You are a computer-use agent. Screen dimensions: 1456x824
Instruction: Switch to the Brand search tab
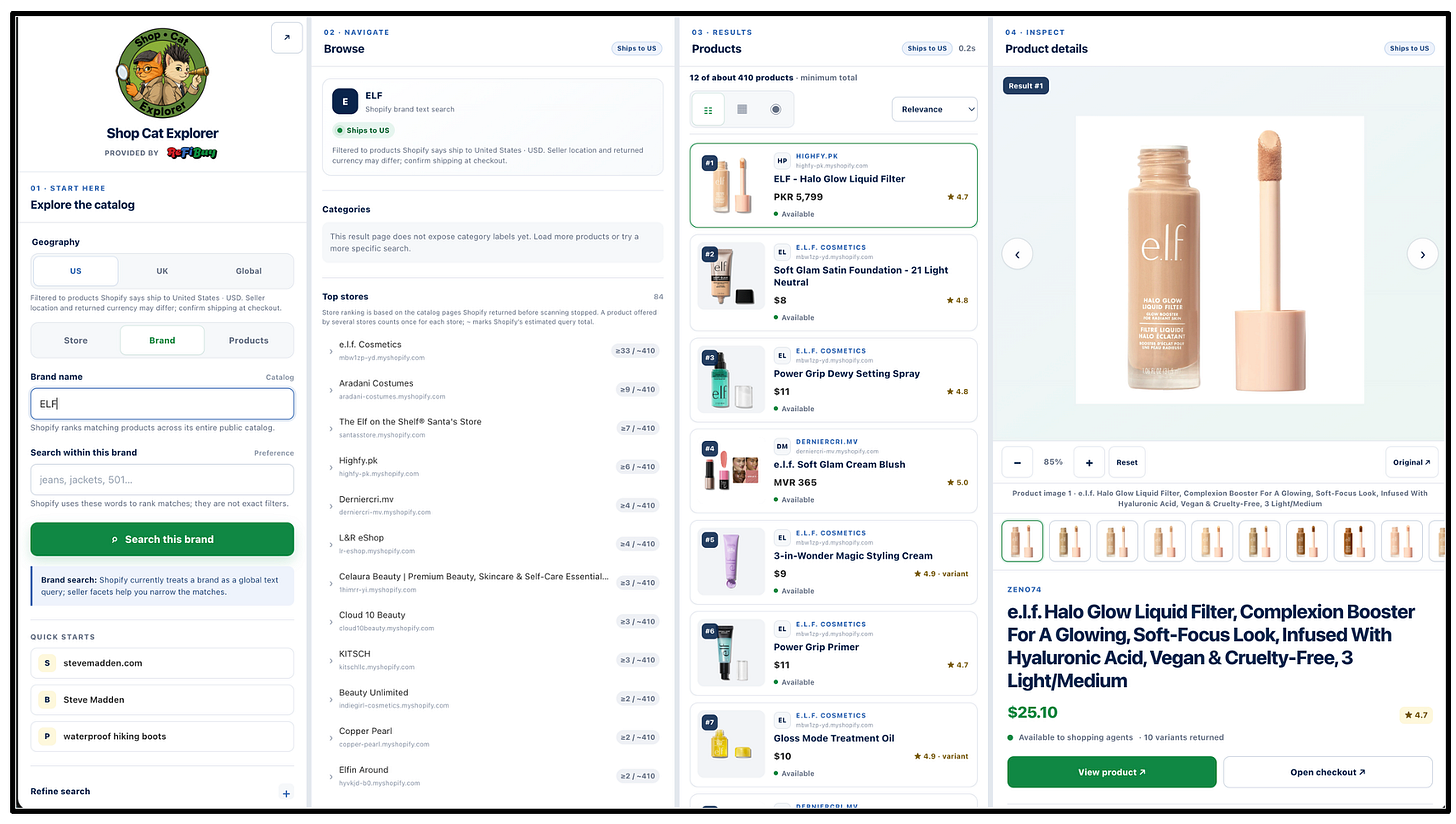[x=162, y=340]
